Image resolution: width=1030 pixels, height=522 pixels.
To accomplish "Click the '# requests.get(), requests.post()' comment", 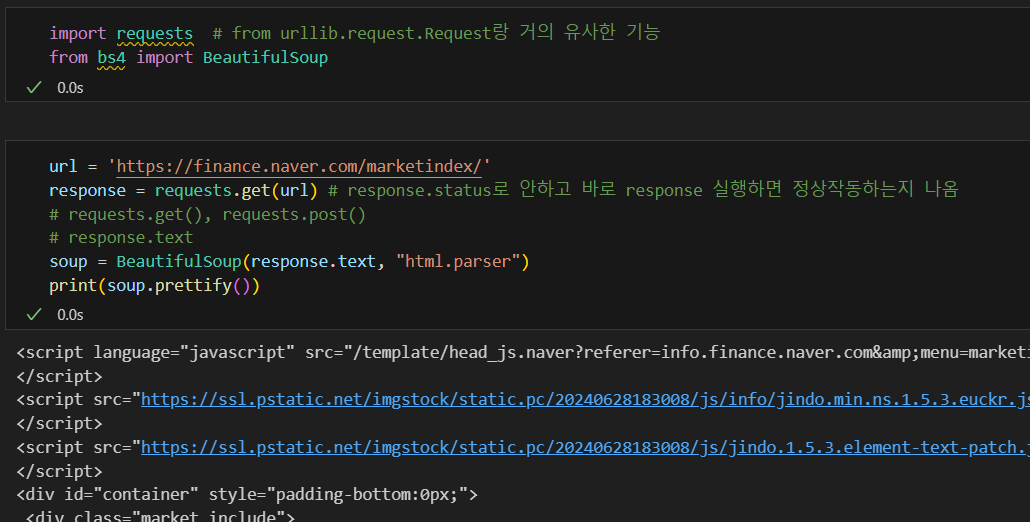I will pyautogui.click(x=208, y=215).
